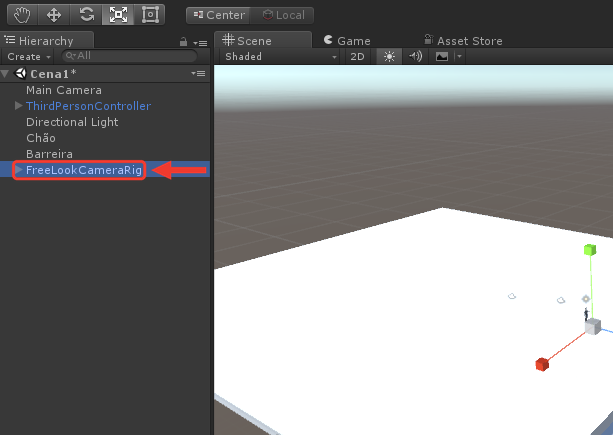Open scene effects dropdown arrow
Screen dimensions: 613x435
(x=459, y=57)
